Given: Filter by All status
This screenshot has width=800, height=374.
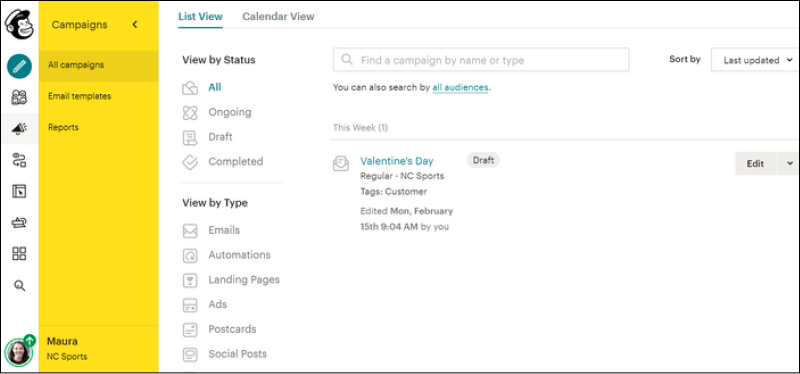Looking at the screenshot, I should click(x=215, y=87).
